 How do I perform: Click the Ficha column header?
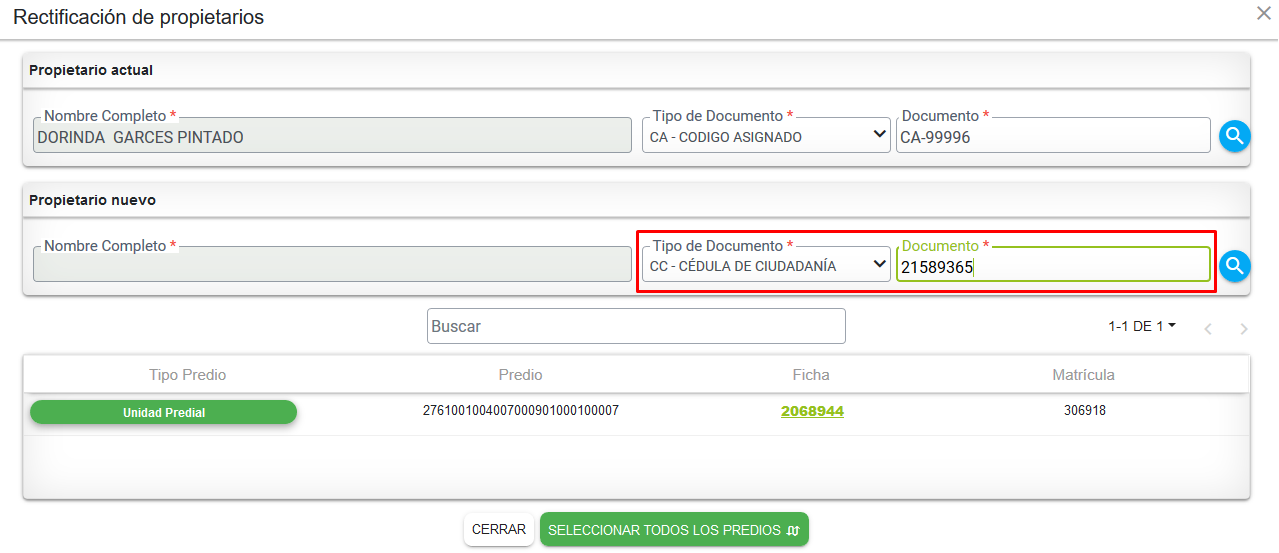(811, 375)
